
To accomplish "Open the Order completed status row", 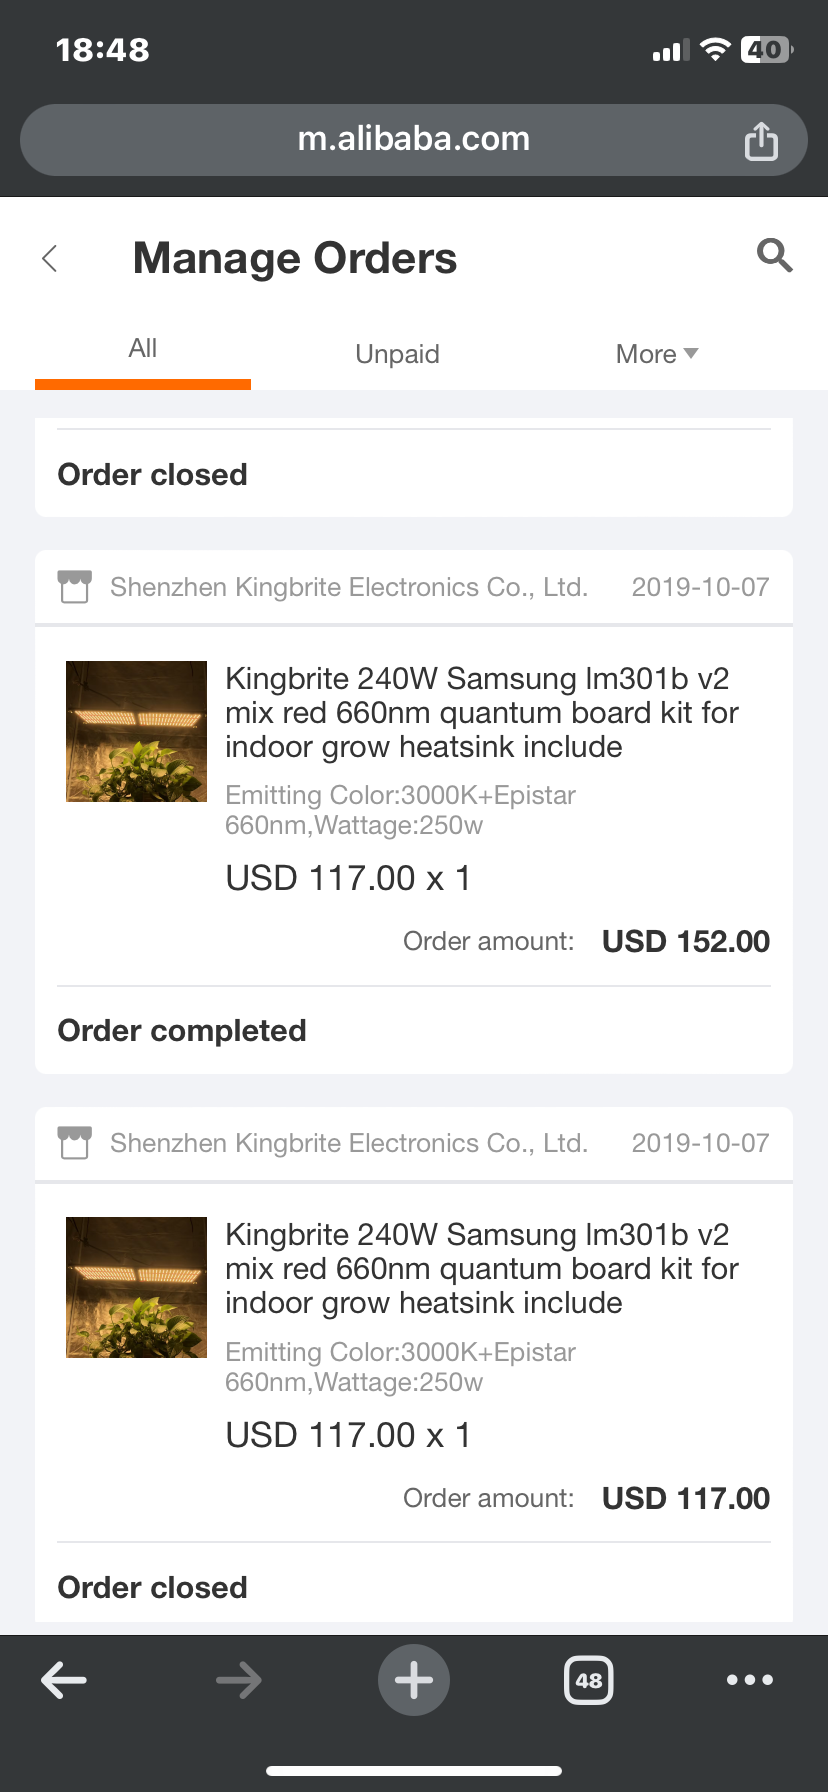I will (182, 1031).
